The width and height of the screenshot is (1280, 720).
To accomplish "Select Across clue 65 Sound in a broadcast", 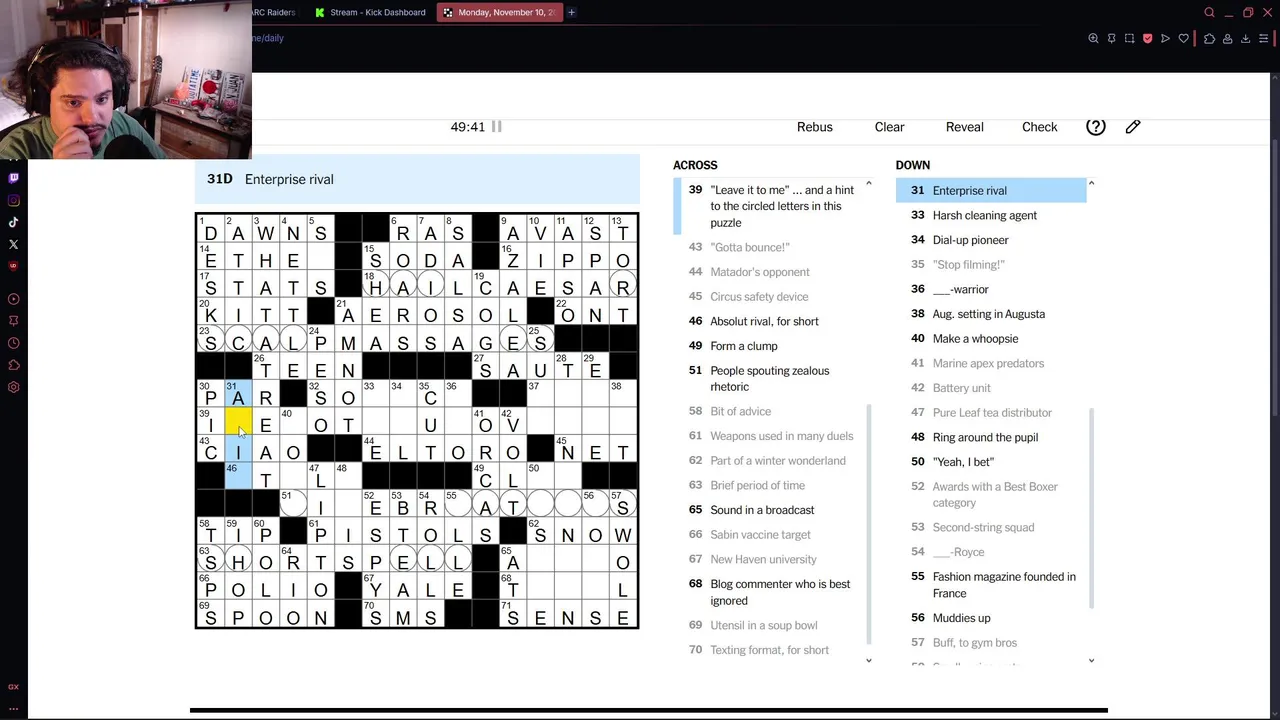I will [769, 510].
